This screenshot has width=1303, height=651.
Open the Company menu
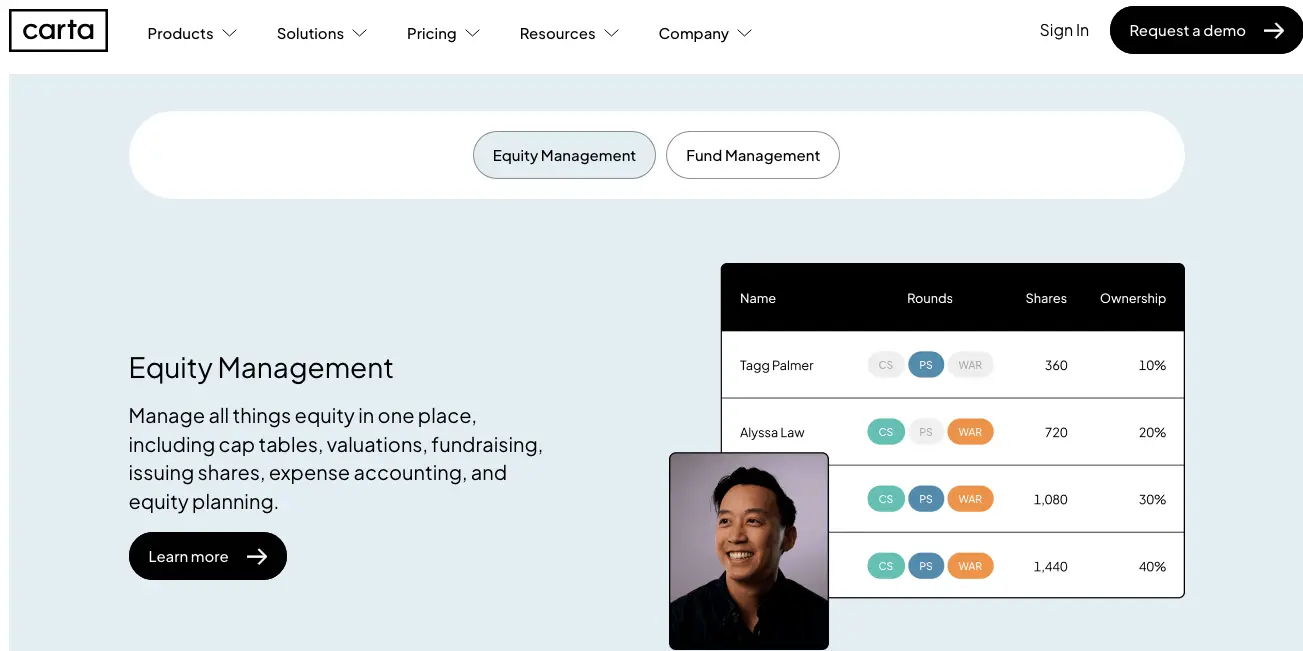click(705, 34)
